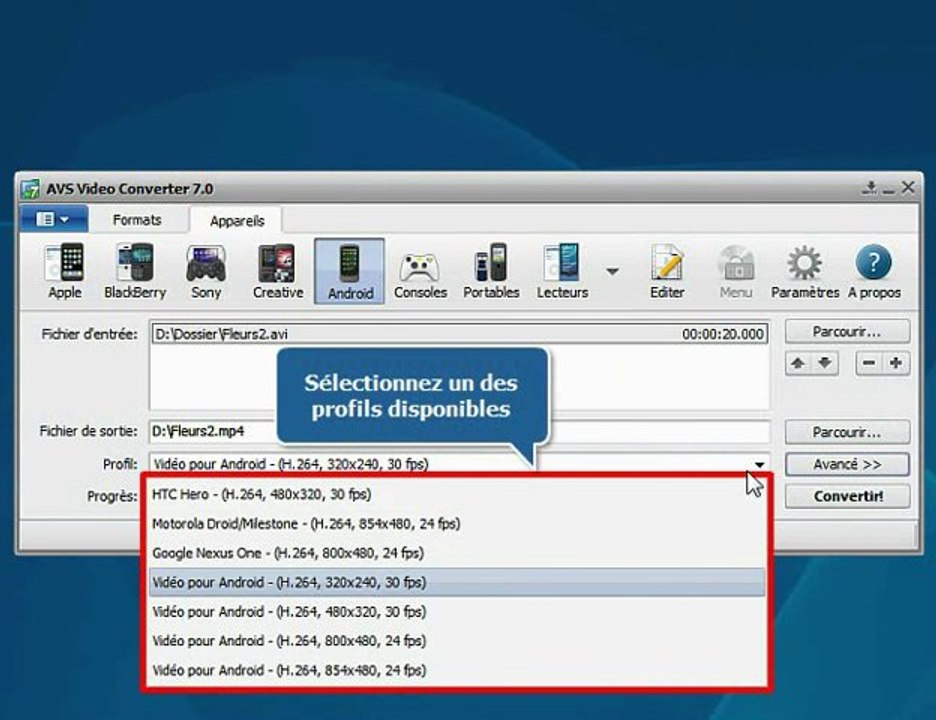This screenshot has height=720, width=936.
Task: Select Vidéo pour Android 320x240 list entry
Action: coord(457,582)
